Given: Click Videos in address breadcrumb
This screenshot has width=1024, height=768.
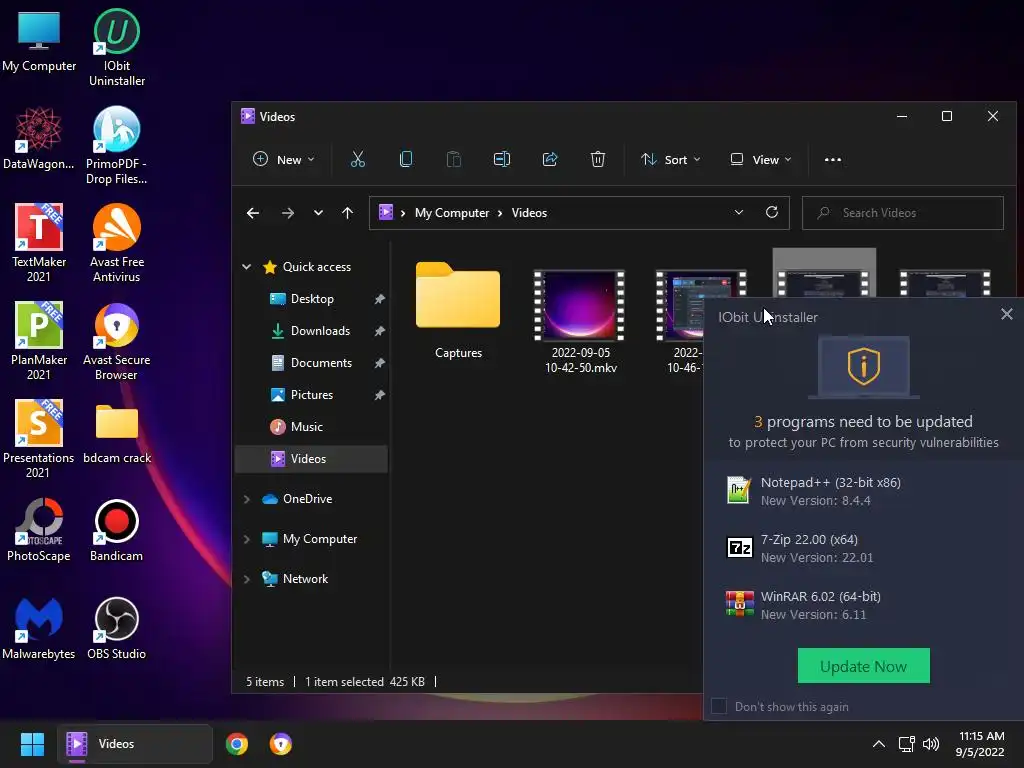Looking at the screenshot, I should 529,213.
